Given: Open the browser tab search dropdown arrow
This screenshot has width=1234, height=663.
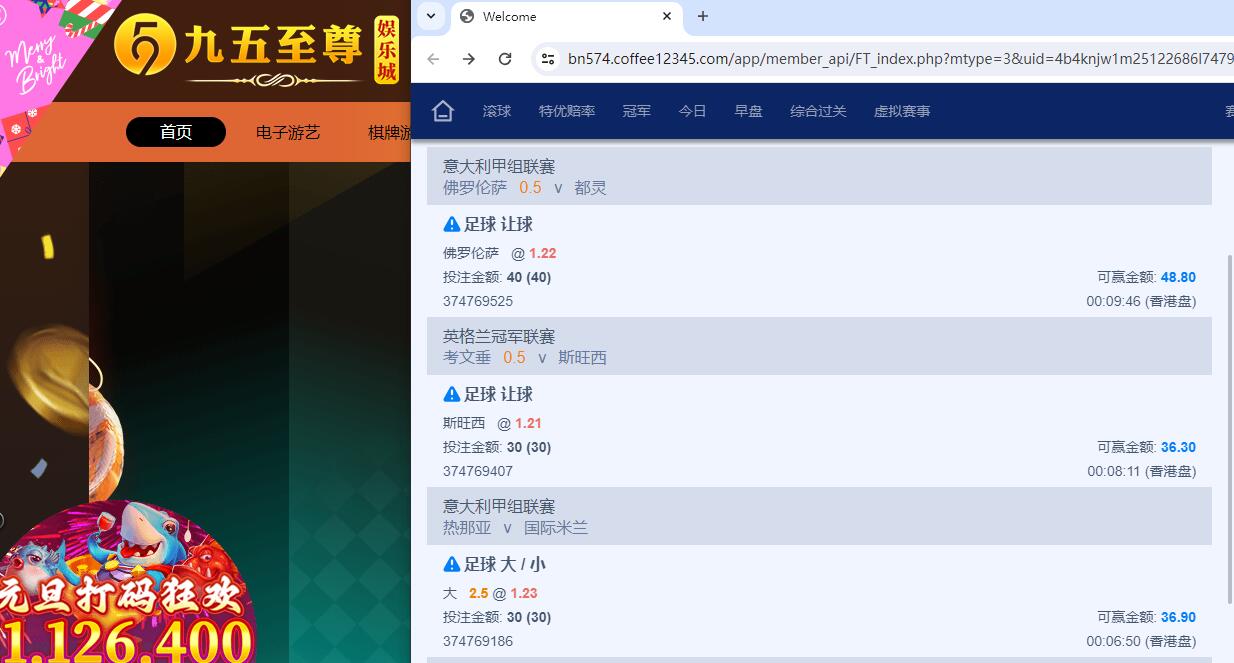Looking at the screenshot, I should tap(431, 16).
